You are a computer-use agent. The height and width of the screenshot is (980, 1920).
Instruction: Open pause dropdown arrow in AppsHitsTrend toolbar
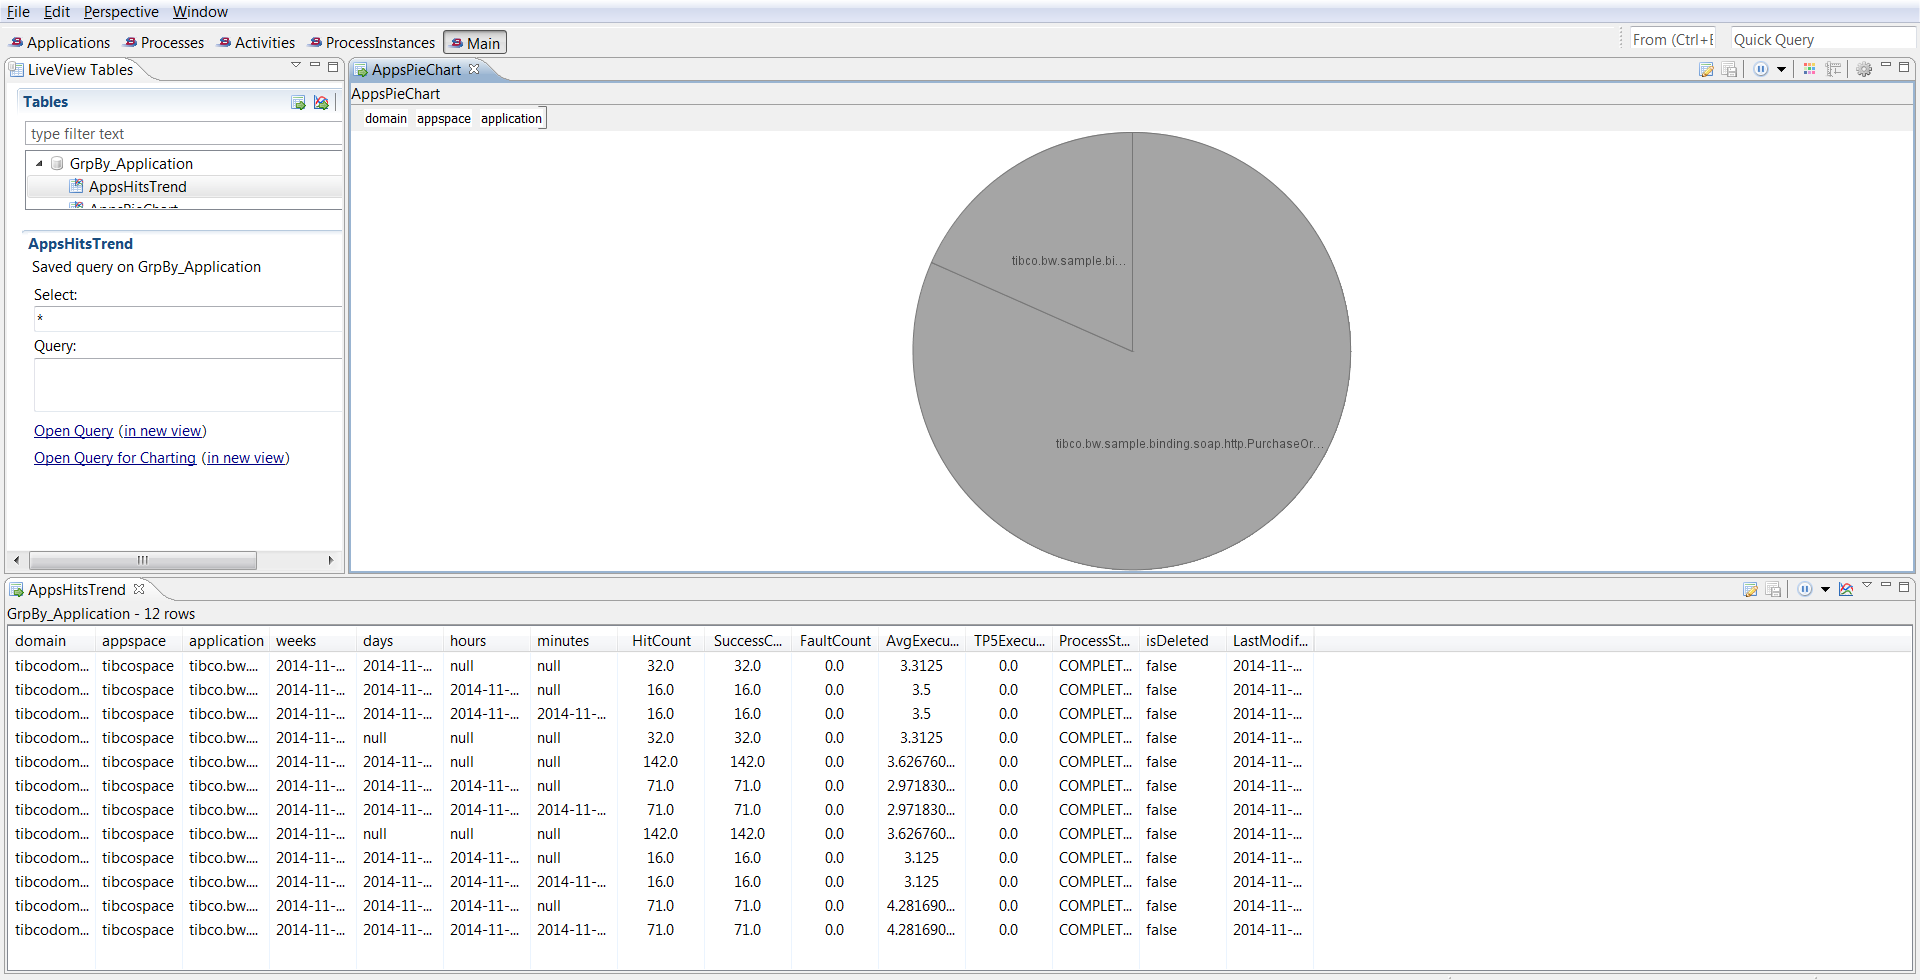click(x=1825, y=589)
